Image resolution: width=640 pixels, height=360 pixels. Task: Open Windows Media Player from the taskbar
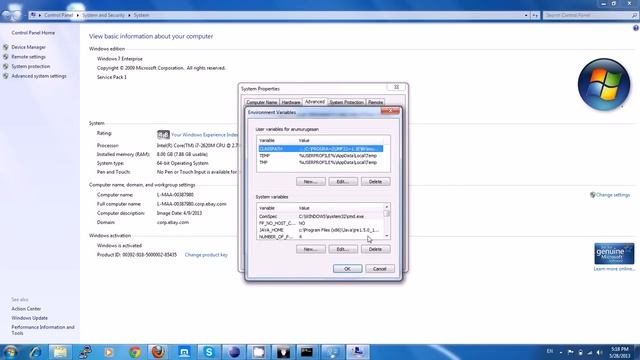109,352
